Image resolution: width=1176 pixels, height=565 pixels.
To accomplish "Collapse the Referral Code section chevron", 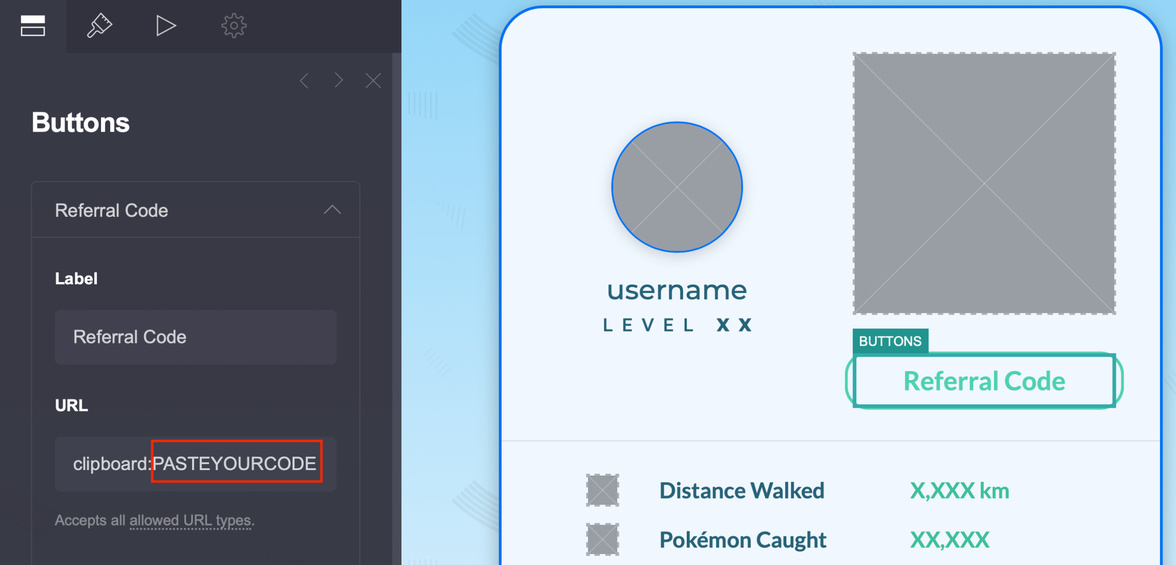I will tap(332, 210).
